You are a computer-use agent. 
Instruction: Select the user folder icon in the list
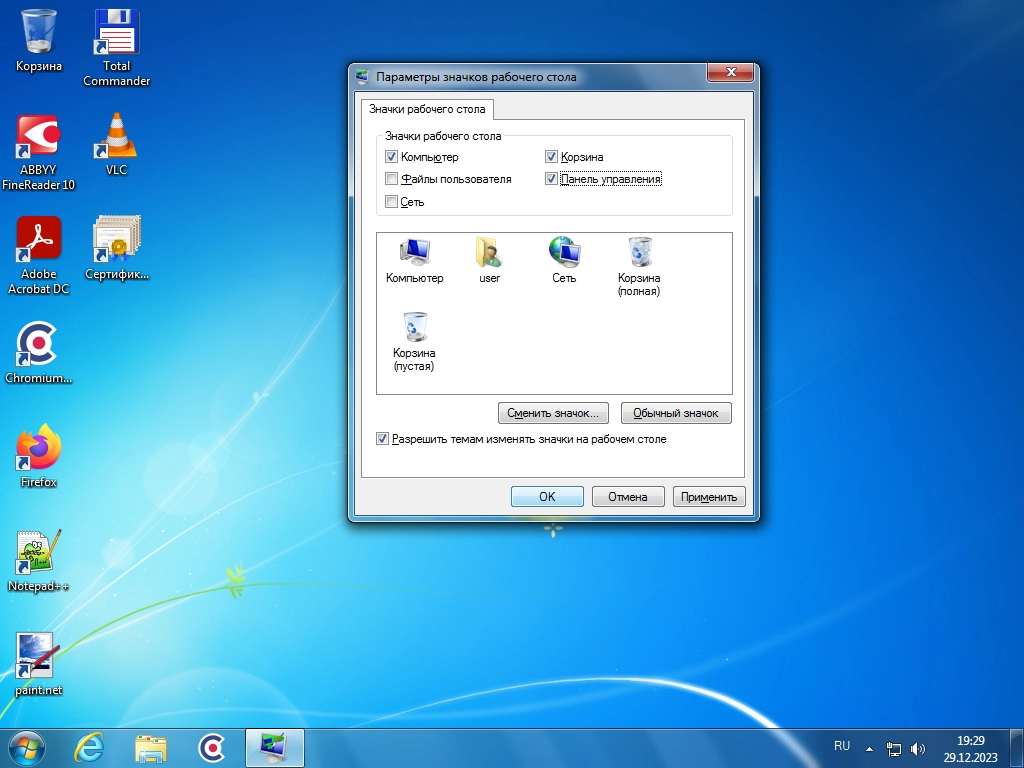click(489, 260)
